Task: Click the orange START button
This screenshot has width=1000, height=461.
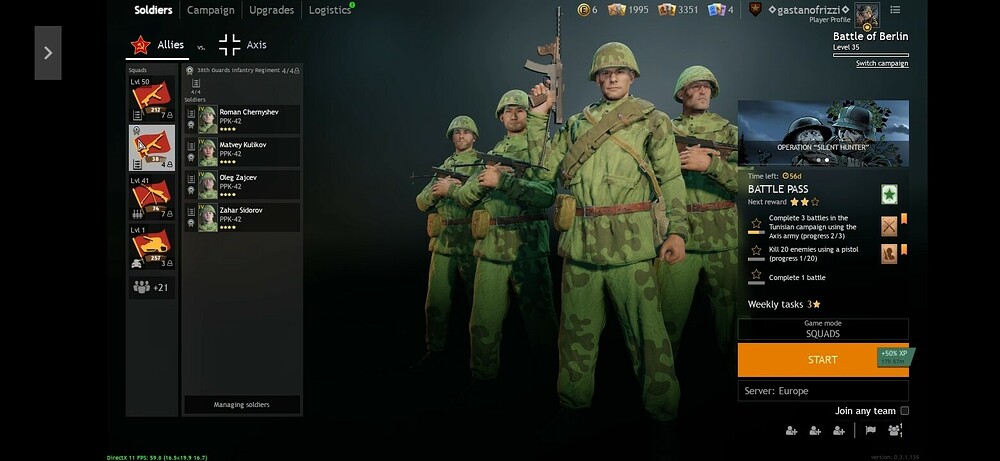Action: tap(823, 360)
